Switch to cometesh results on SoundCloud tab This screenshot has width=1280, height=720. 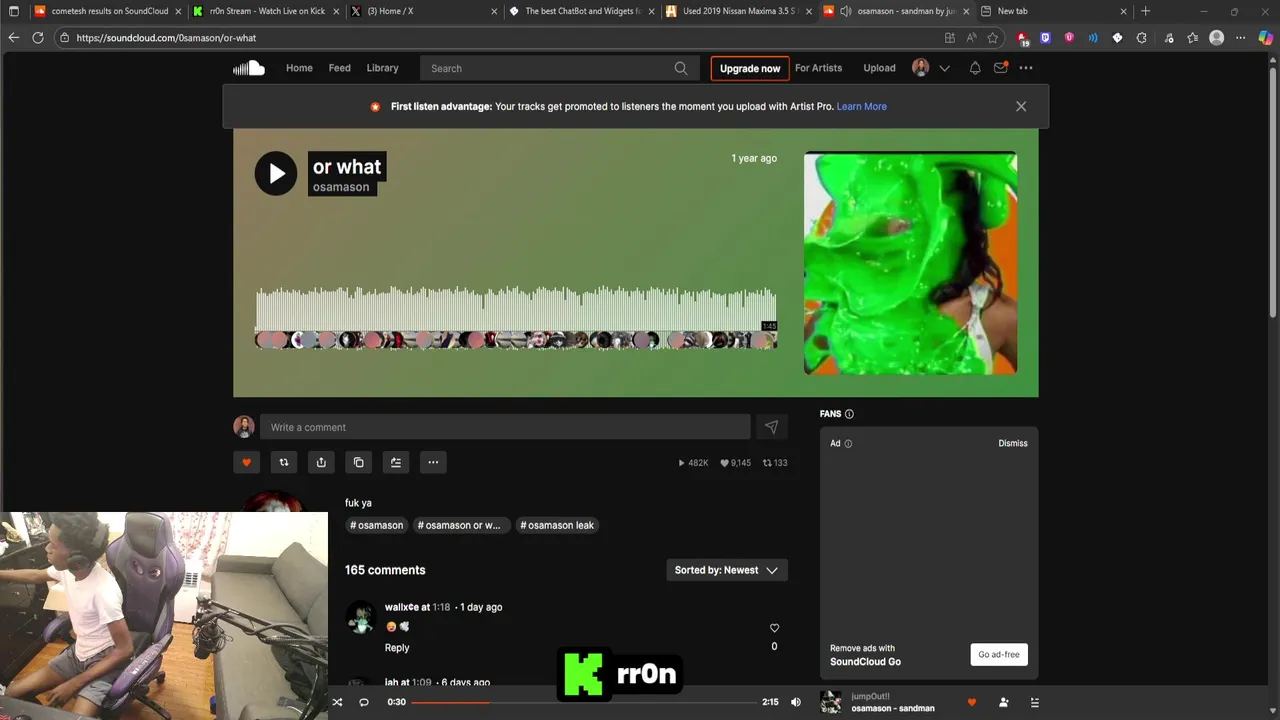(x=108, y=11)
